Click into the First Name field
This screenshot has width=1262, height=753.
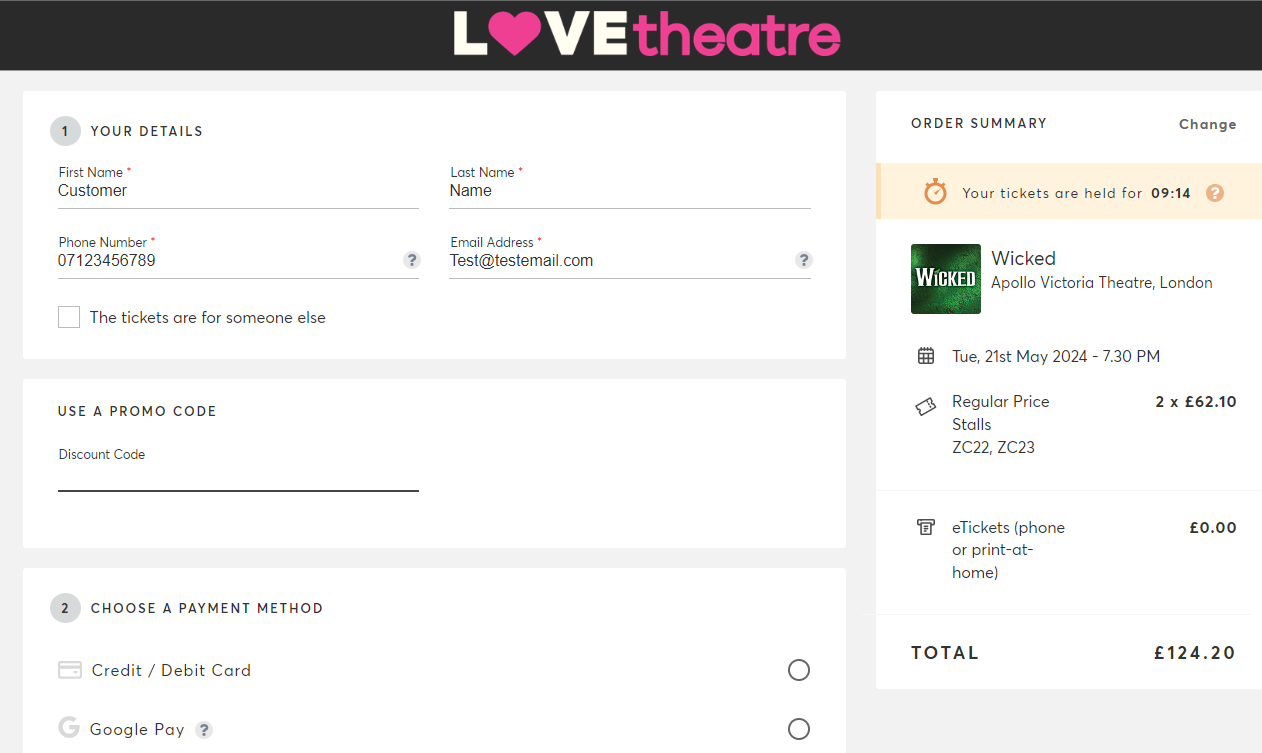[x=238, y=191]
